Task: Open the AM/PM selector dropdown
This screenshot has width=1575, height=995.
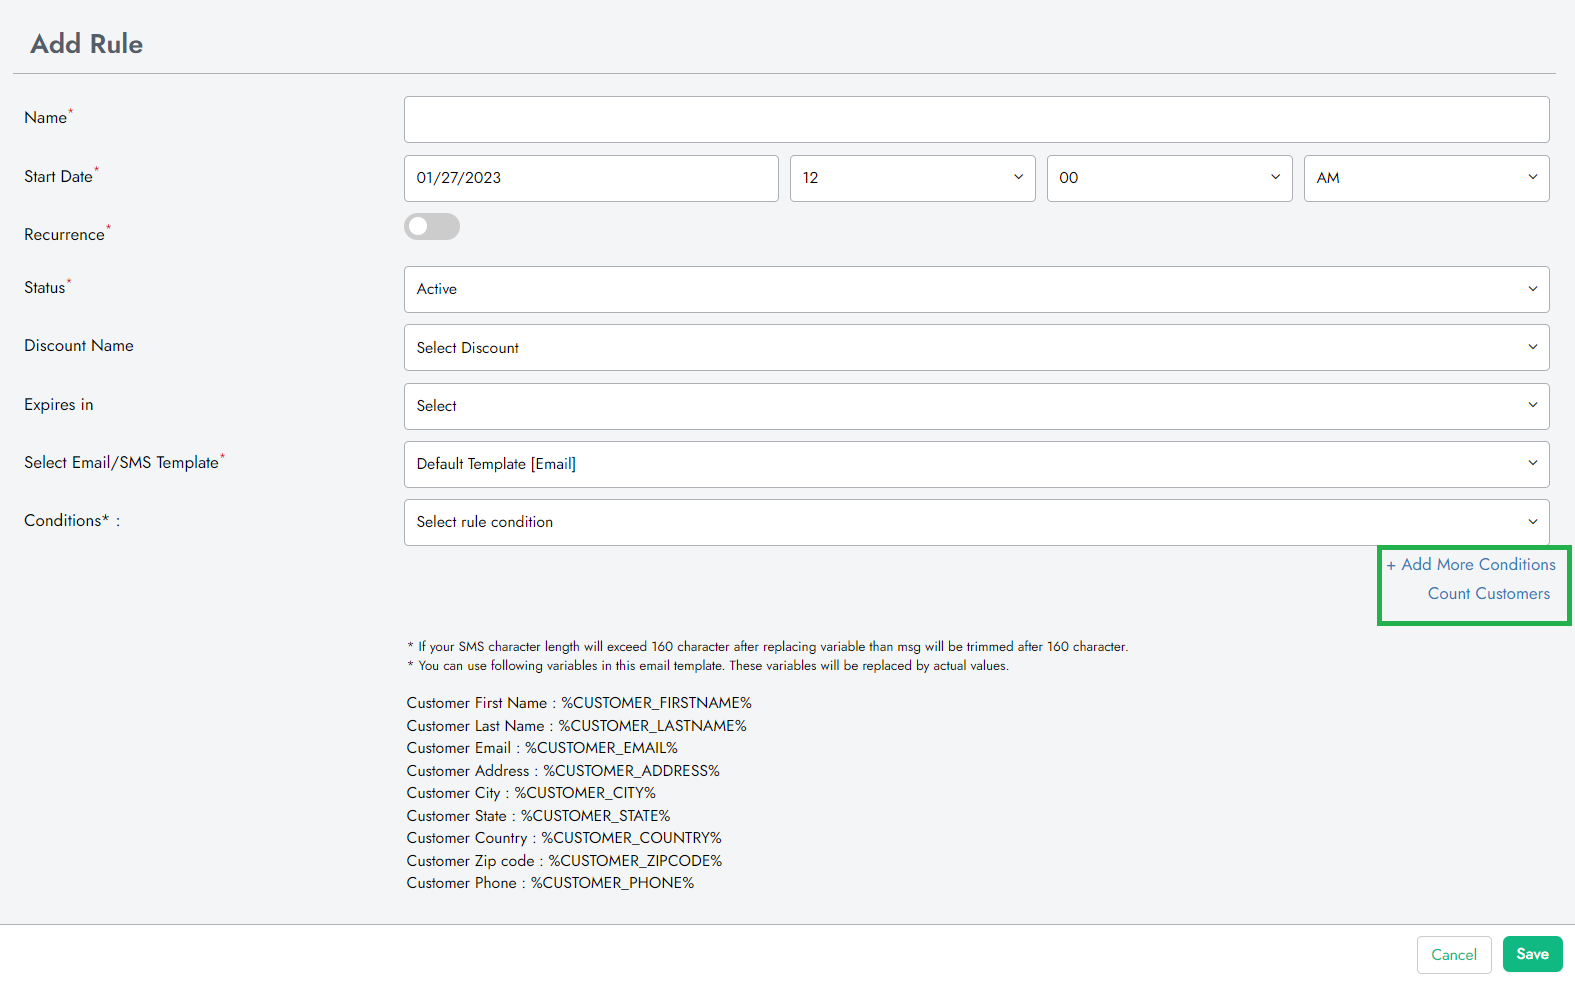Action: pyautogui.click(x=1426, y=178)
